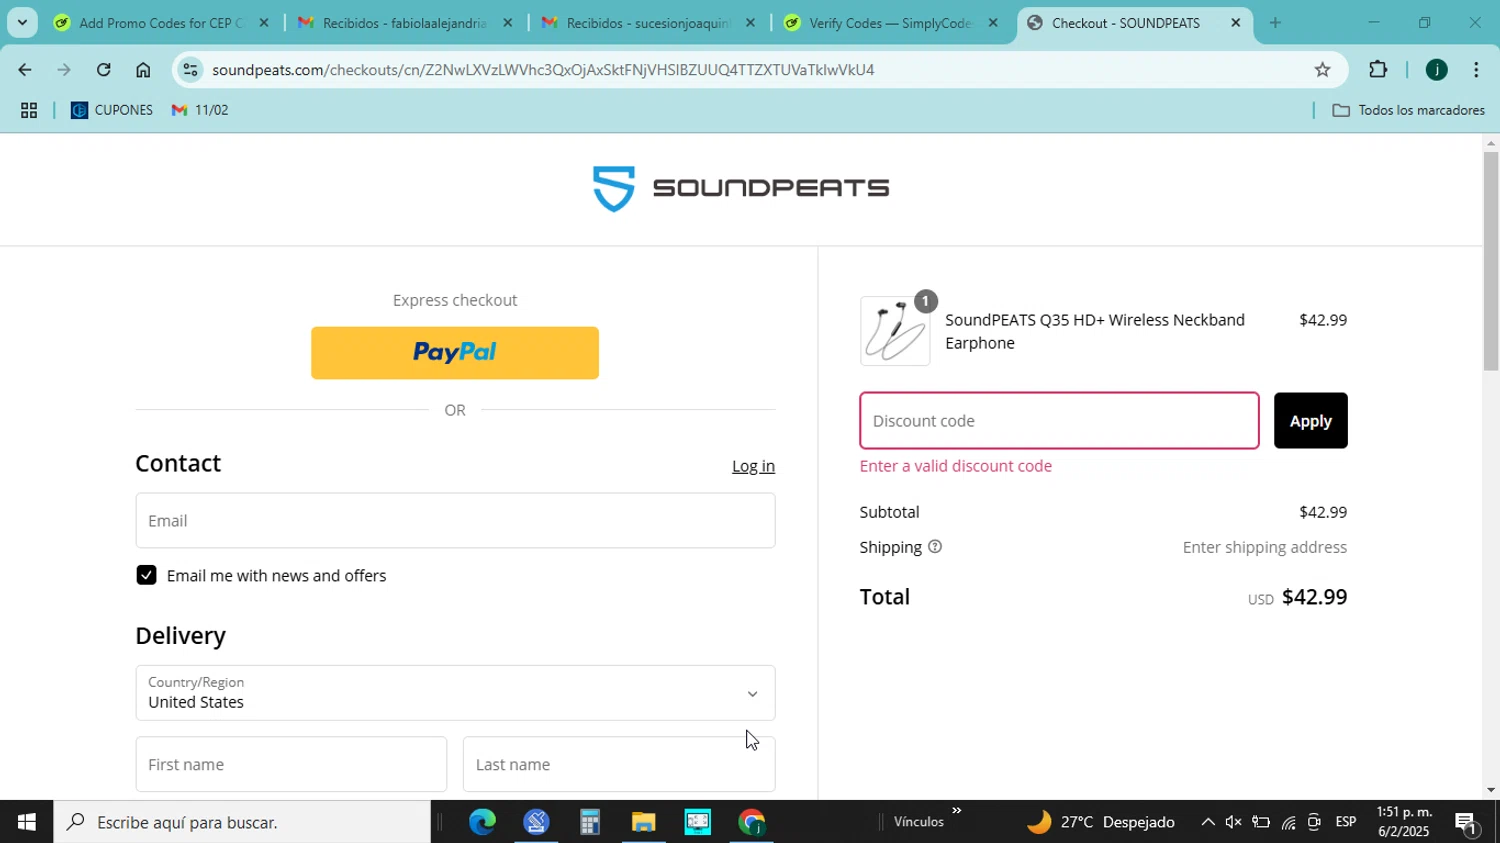The height and width of the screenshot is (843, 1500).
Task: Click the browser forward arrow
Action: (64, 70)
